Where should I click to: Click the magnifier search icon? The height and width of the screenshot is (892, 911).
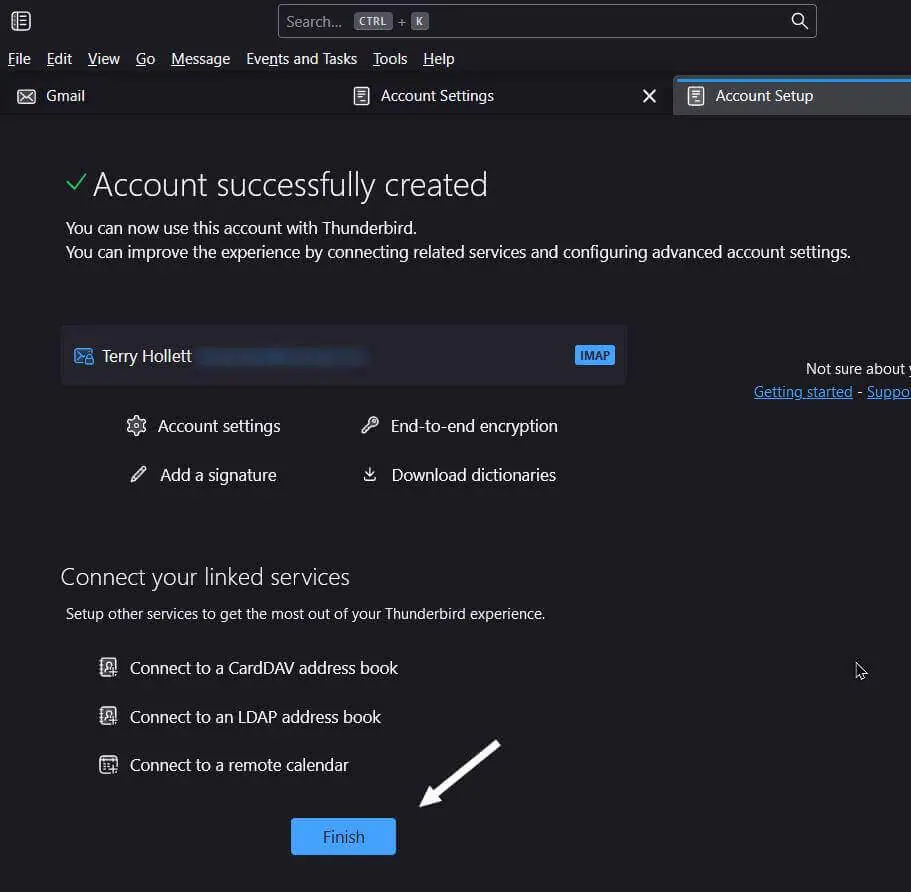(799, 21)
